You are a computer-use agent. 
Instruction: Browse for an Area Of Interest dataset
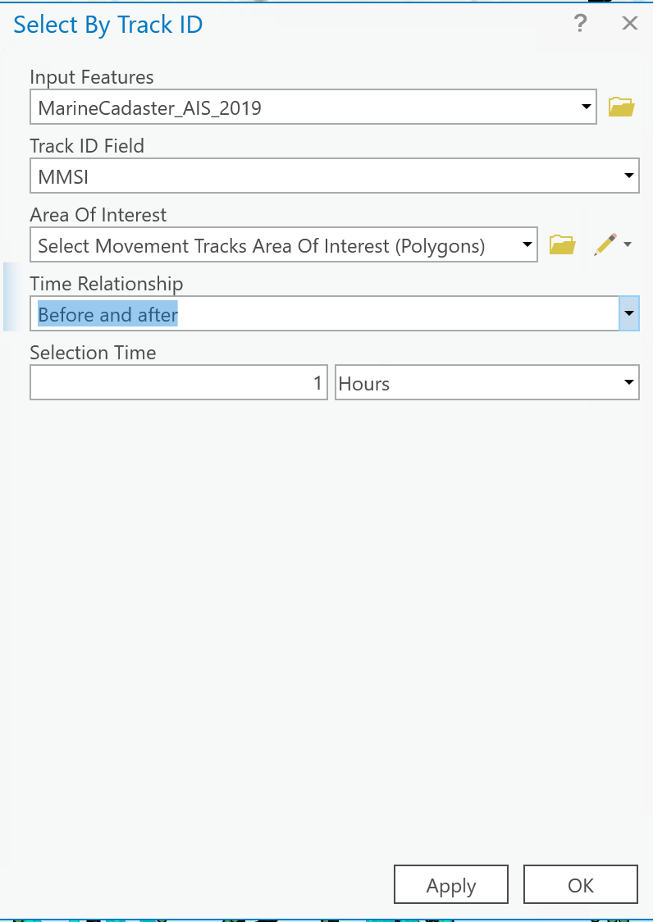tap(561, 244)
